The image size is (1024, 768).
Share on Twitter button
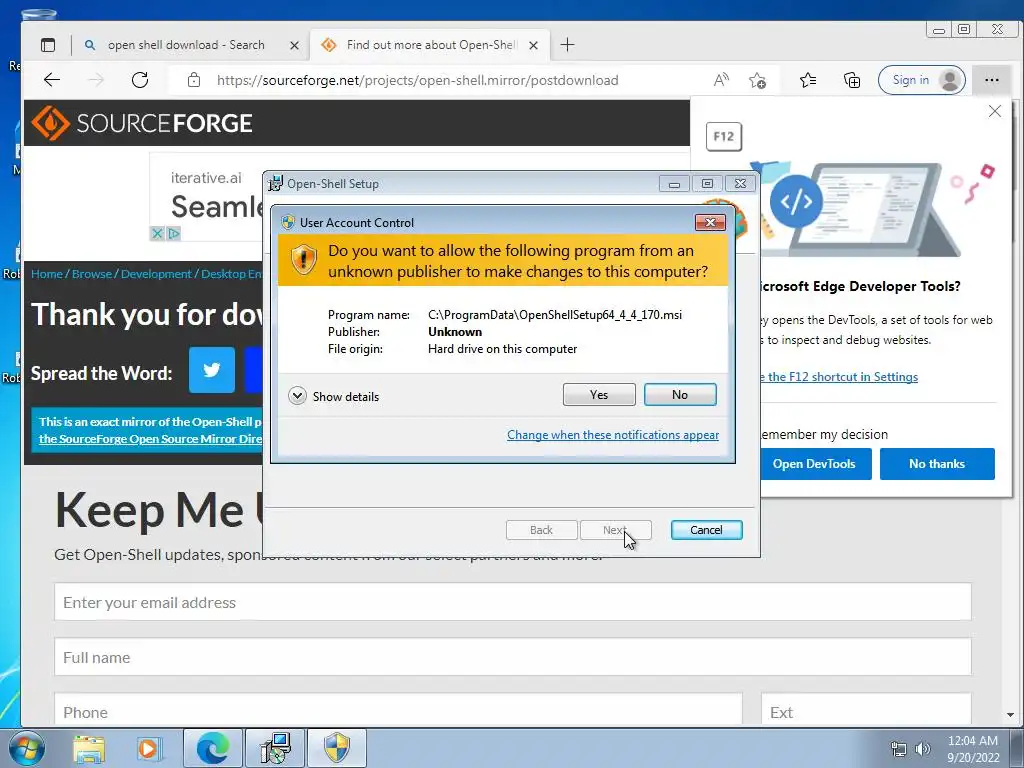coord(212,370)
